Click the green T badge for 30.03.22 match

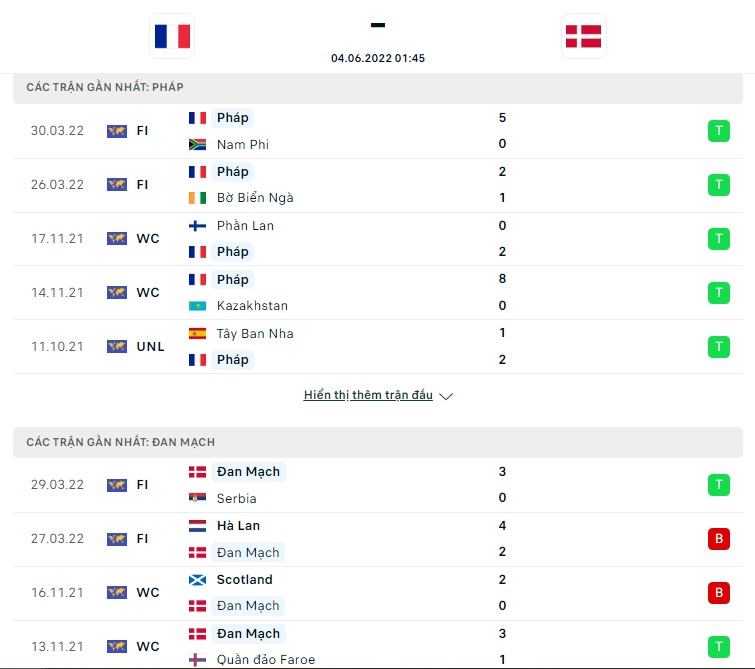pyautogui.click(x=718, y=131)
